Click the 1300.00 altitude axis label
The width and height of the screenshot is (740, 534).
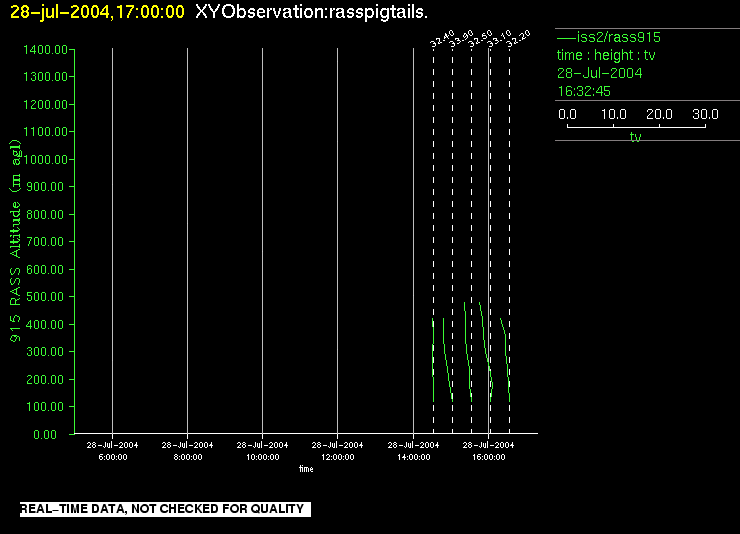tap(45, 76)
